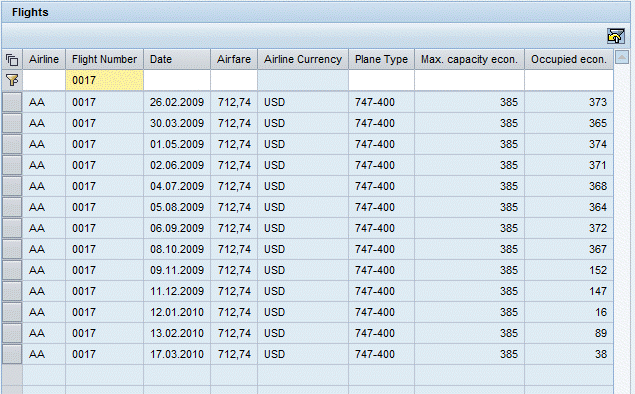Click the date cell 17.03.2010
Viewport: 635px width, 394px height.
click(x=177, y=354)
